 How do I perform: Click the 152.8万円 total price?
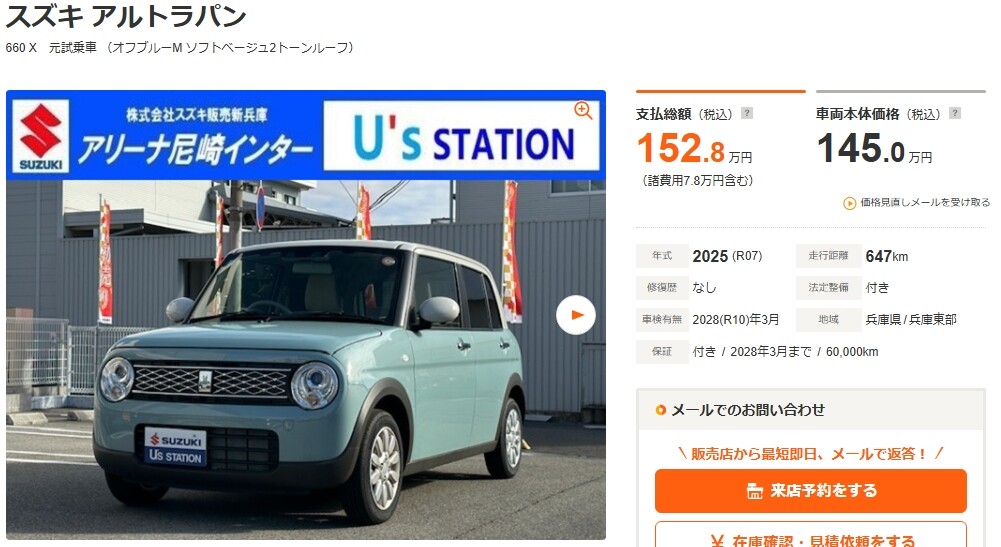[x=695, y=148]
